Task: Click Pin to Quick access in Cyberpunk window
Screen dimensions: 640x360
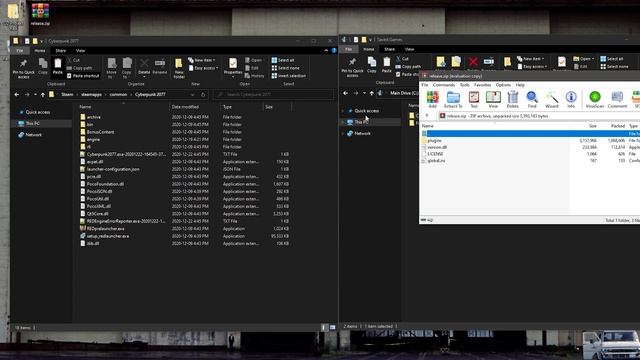Action: [24, 68]
